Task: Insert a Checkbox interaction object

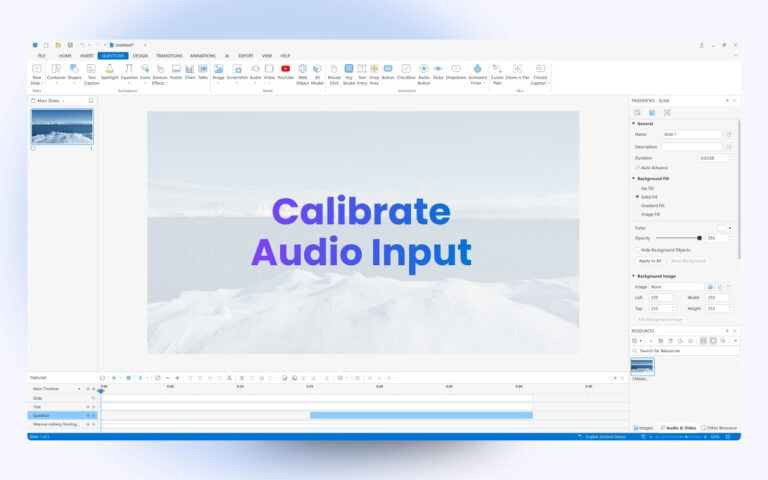Action: [x=406, y=72]
